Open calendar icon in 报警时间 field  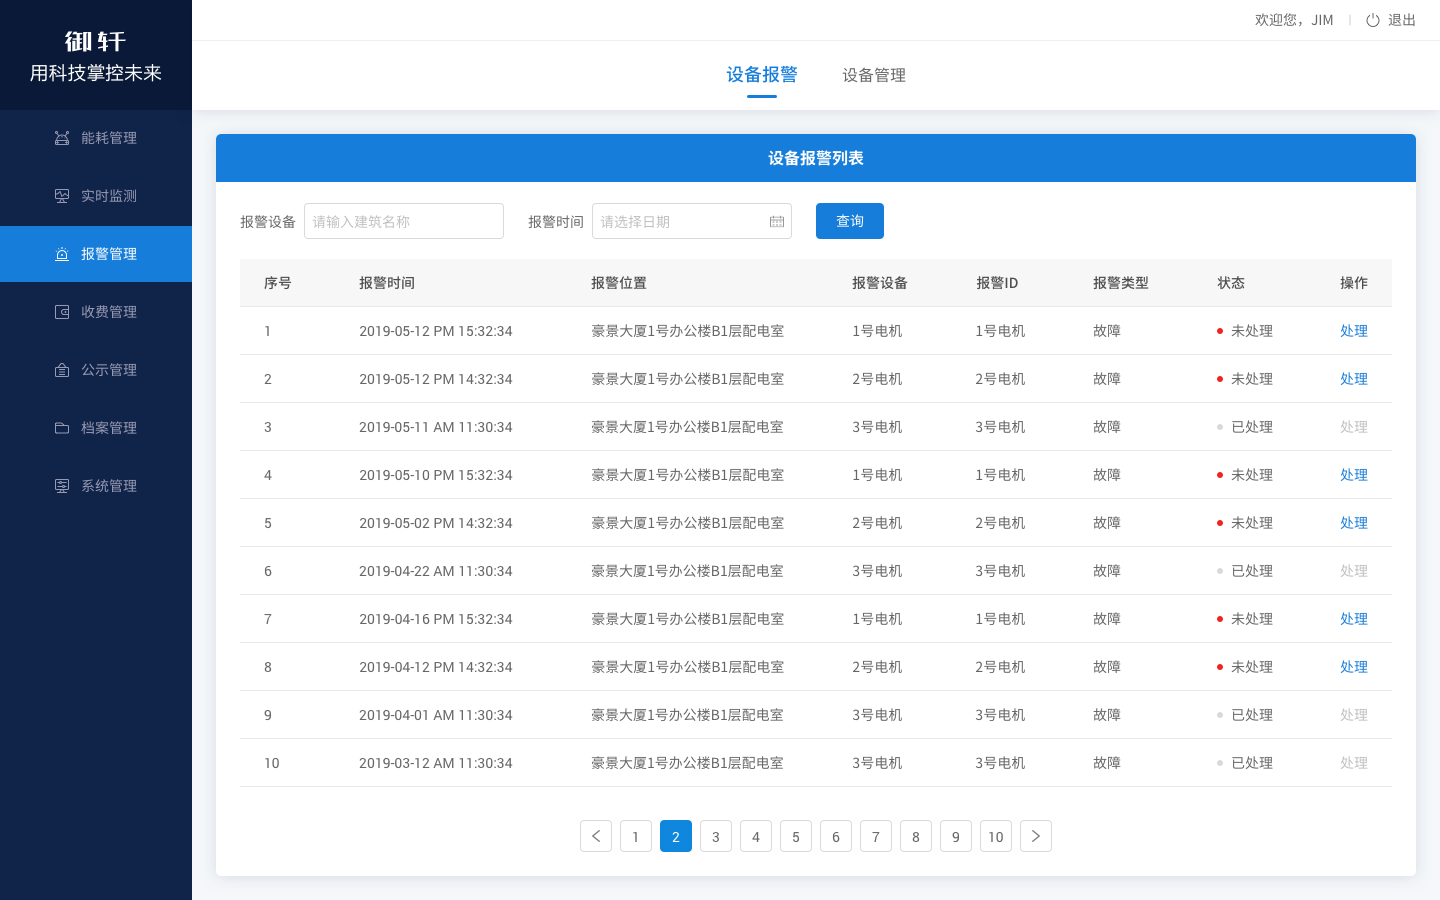777,222
